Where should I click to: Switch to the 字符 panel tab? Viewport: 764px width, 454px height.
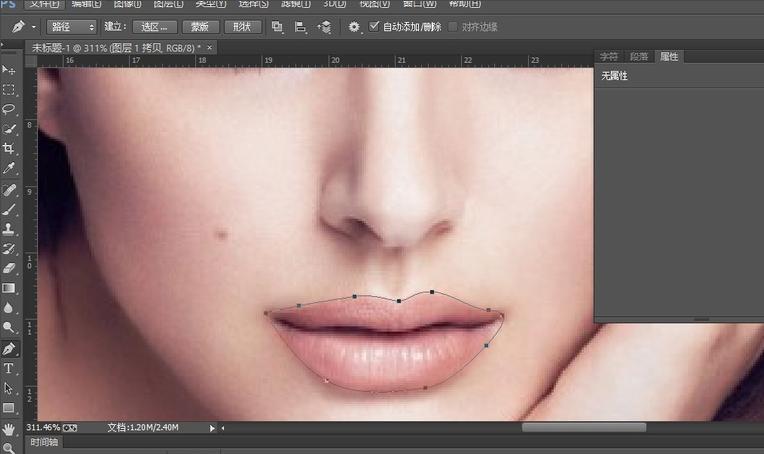coord(609,56)
